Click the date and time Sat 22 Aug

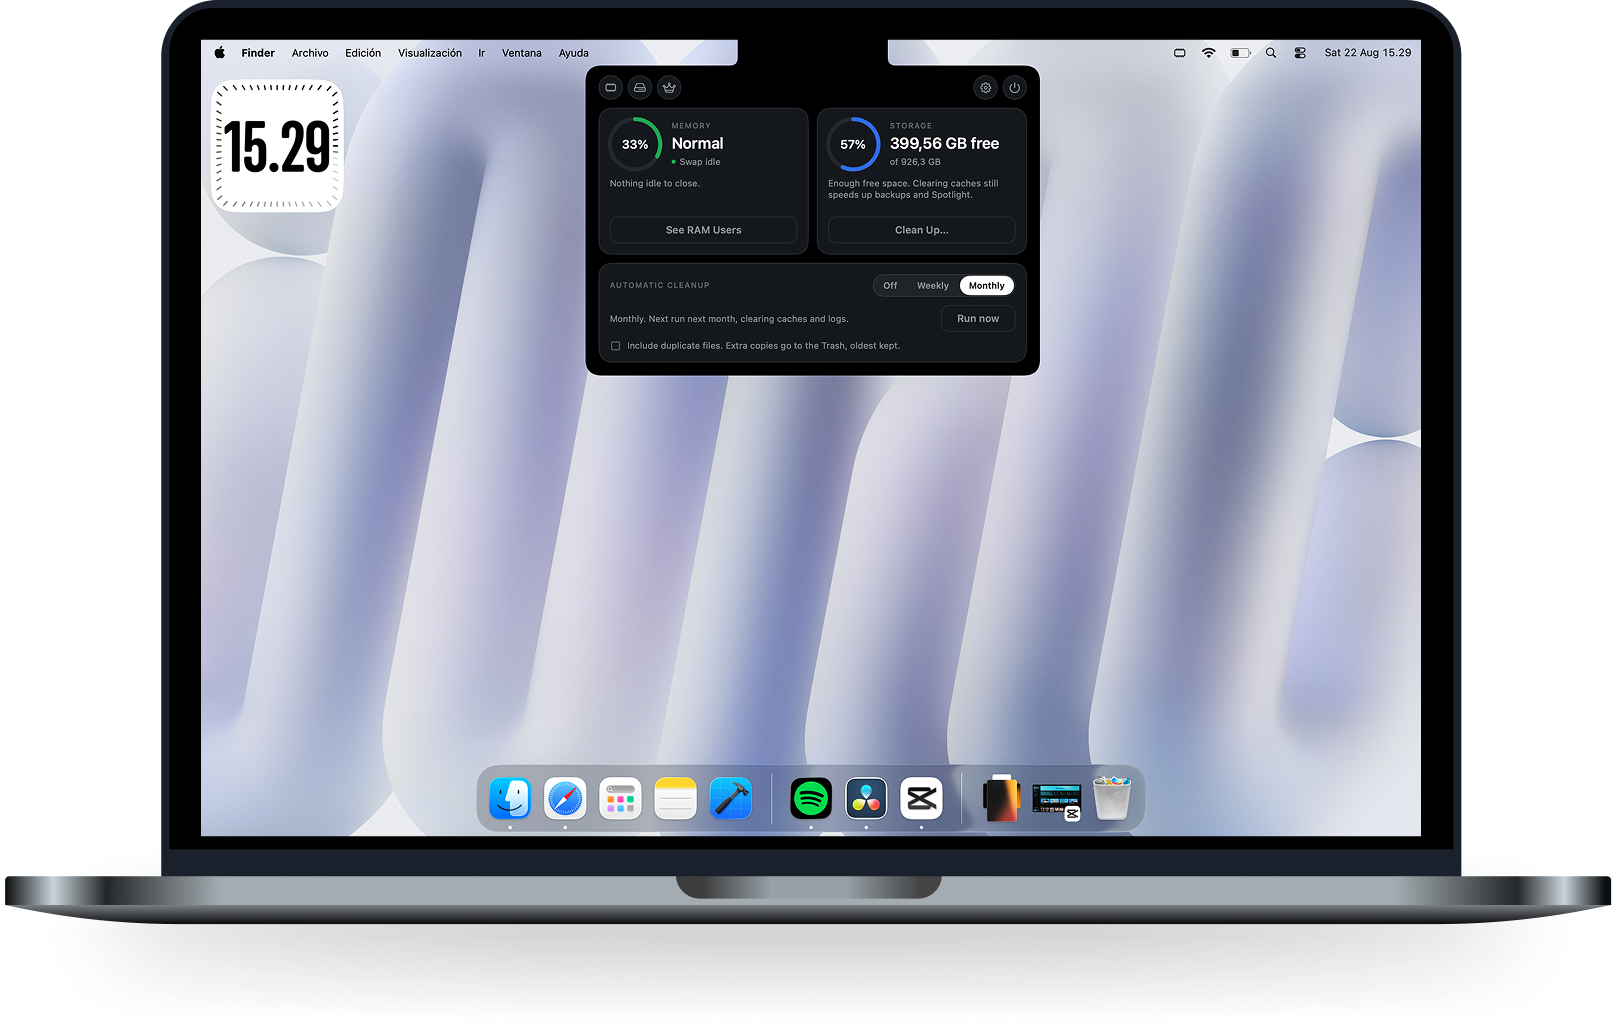pyautogui.click(x=1368, y=53)
